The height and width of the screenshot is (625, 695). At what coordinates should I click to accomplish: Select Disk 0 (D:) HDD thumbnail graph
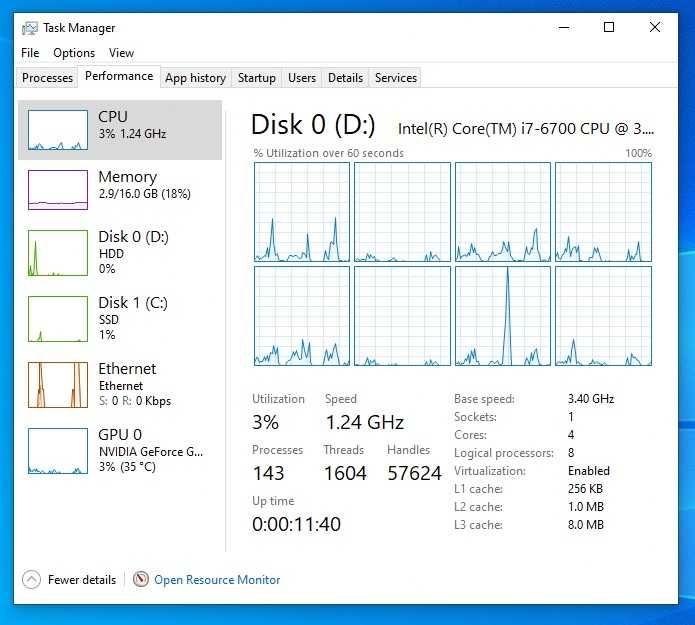(58, 253)
